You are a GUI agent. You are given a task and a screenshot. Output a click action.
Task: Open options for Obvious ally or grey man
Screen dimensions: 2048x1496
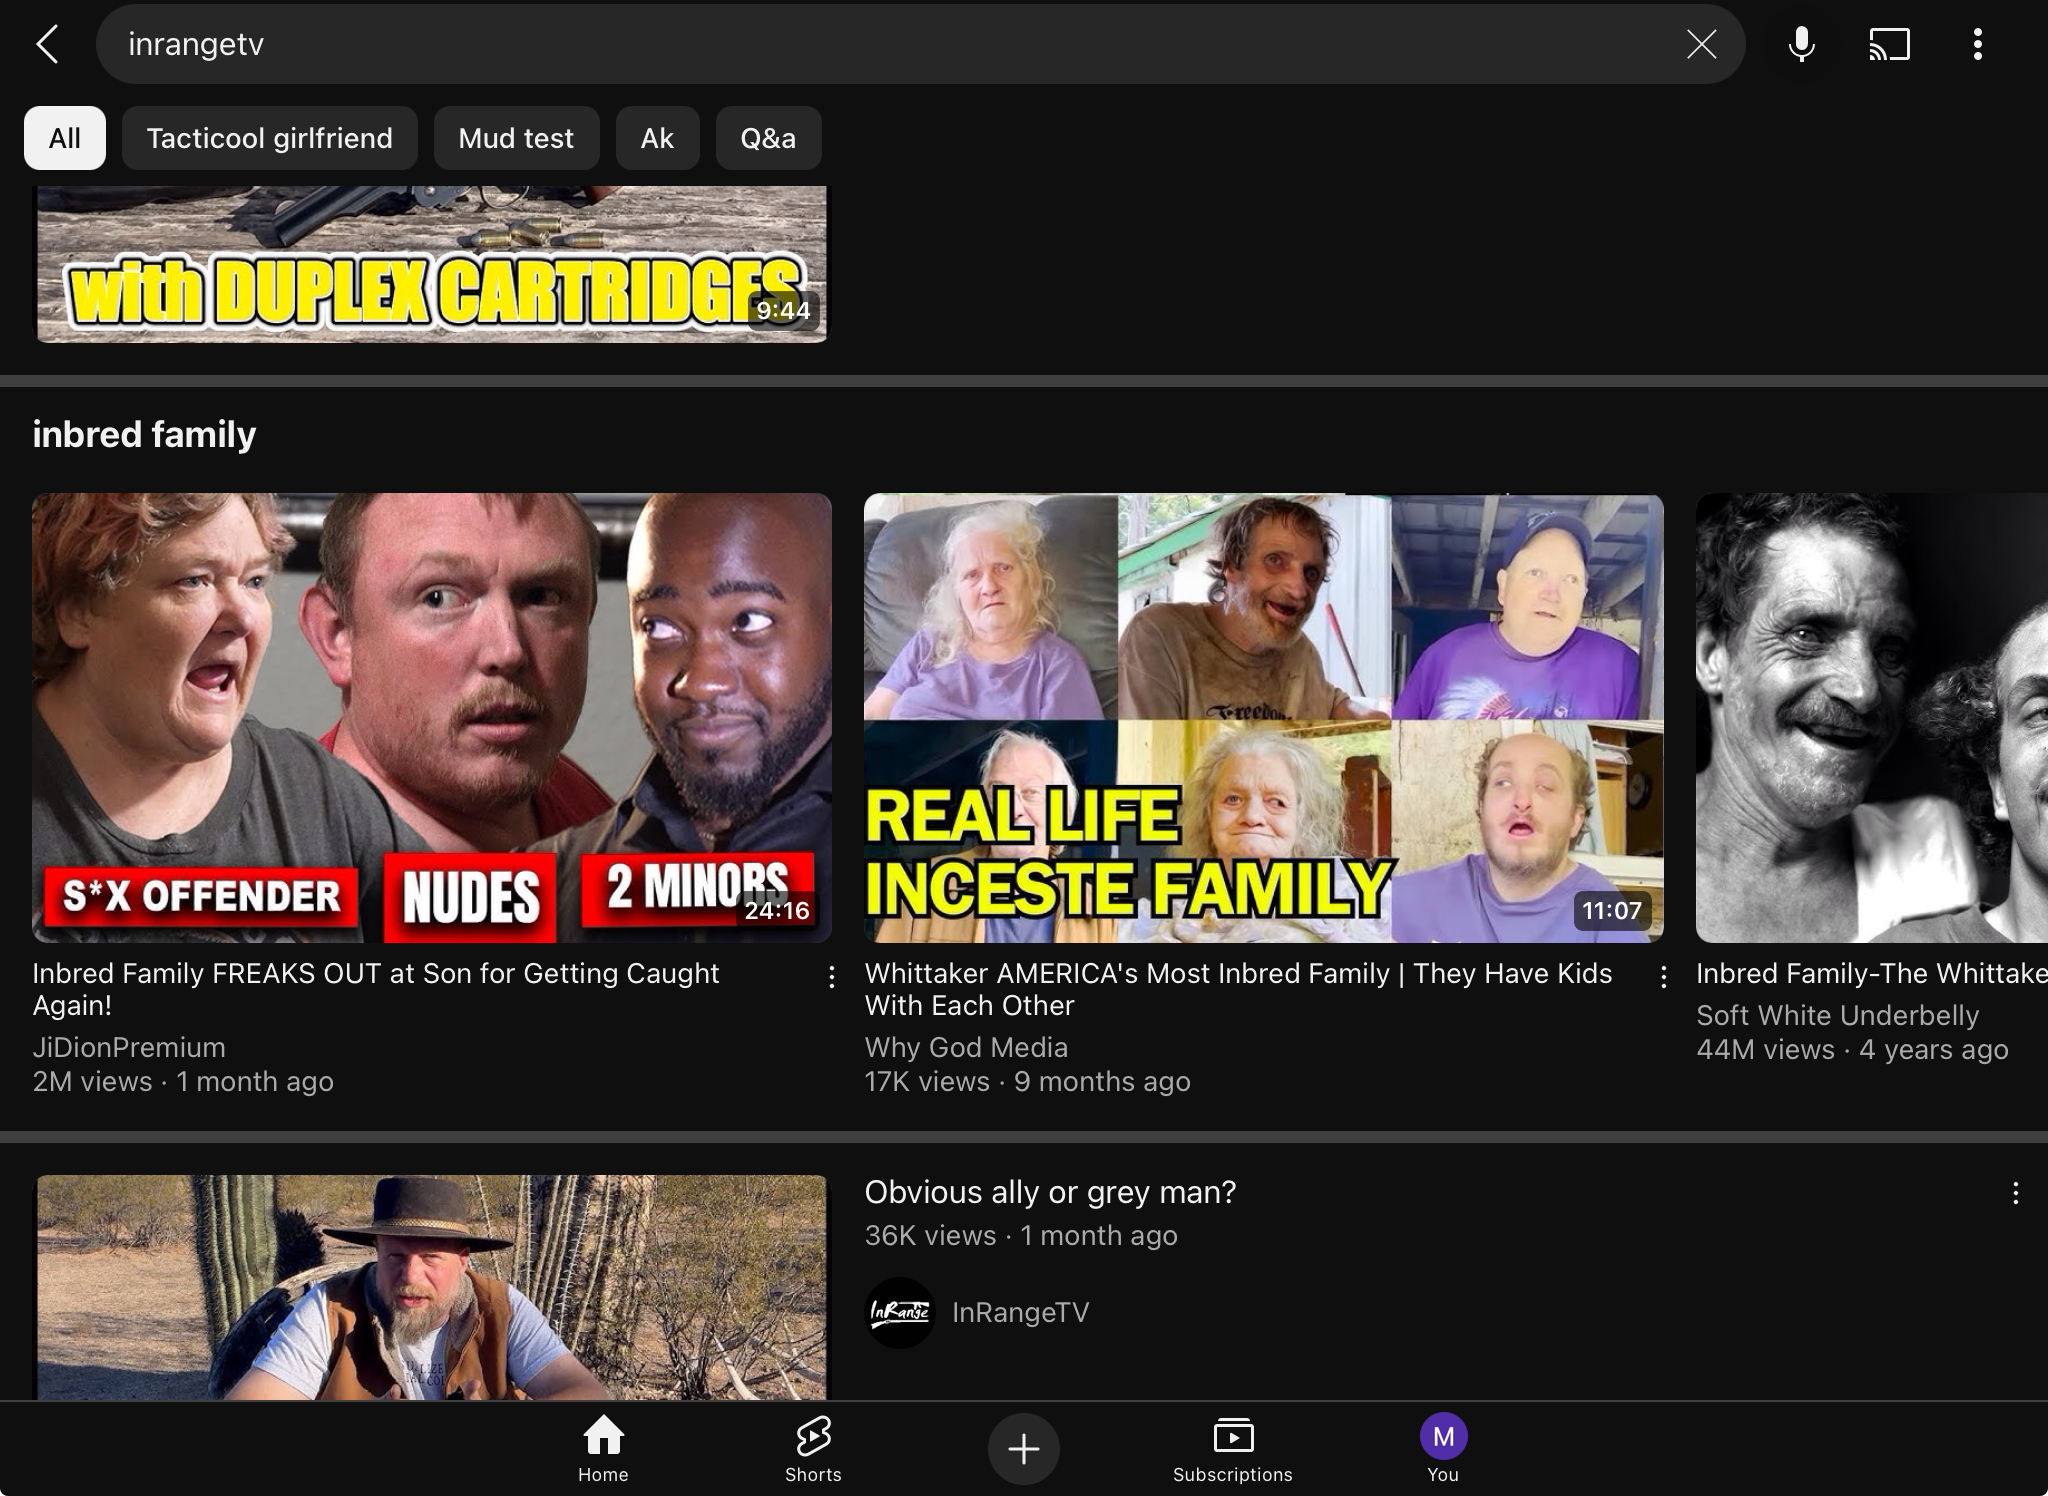(x=2015, y=1193)
